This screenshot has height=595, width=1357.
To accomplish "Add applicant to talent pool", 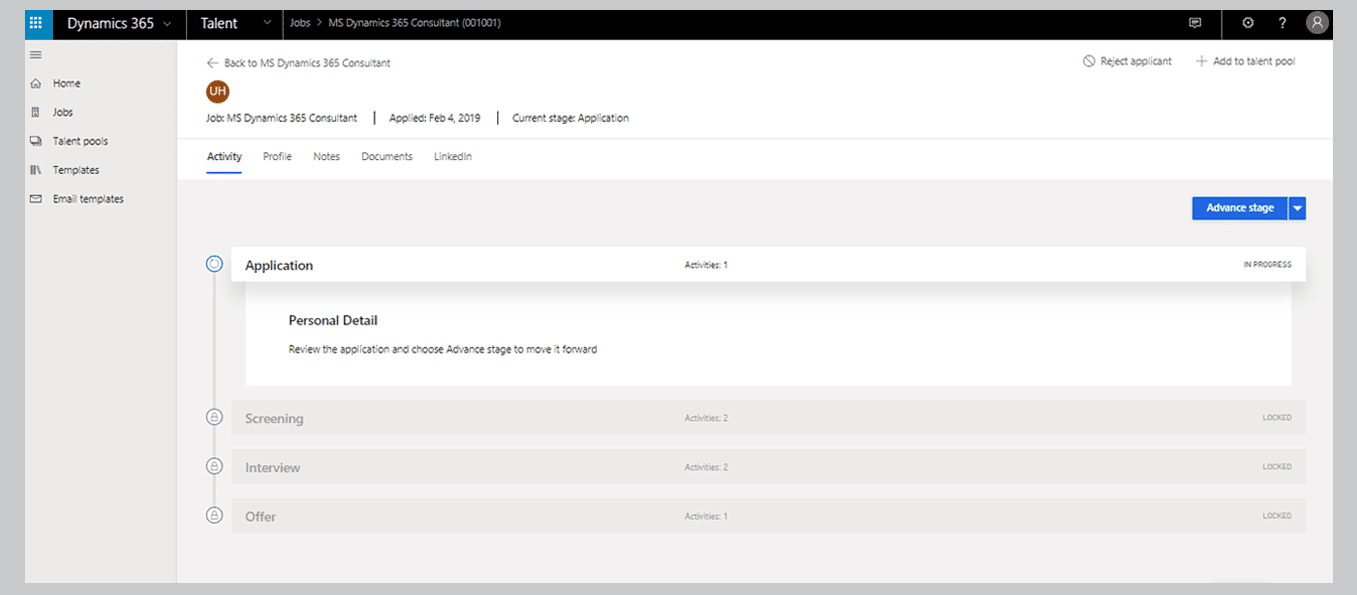I will pyautogui.click(x=1245, y=61).
